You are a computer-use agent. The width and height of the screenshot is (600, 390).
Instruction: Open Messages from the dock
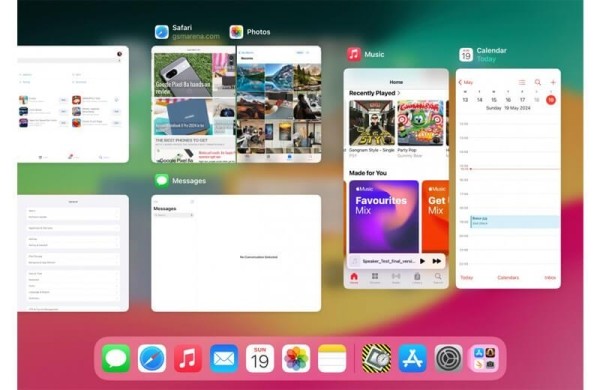pos(116,359)
